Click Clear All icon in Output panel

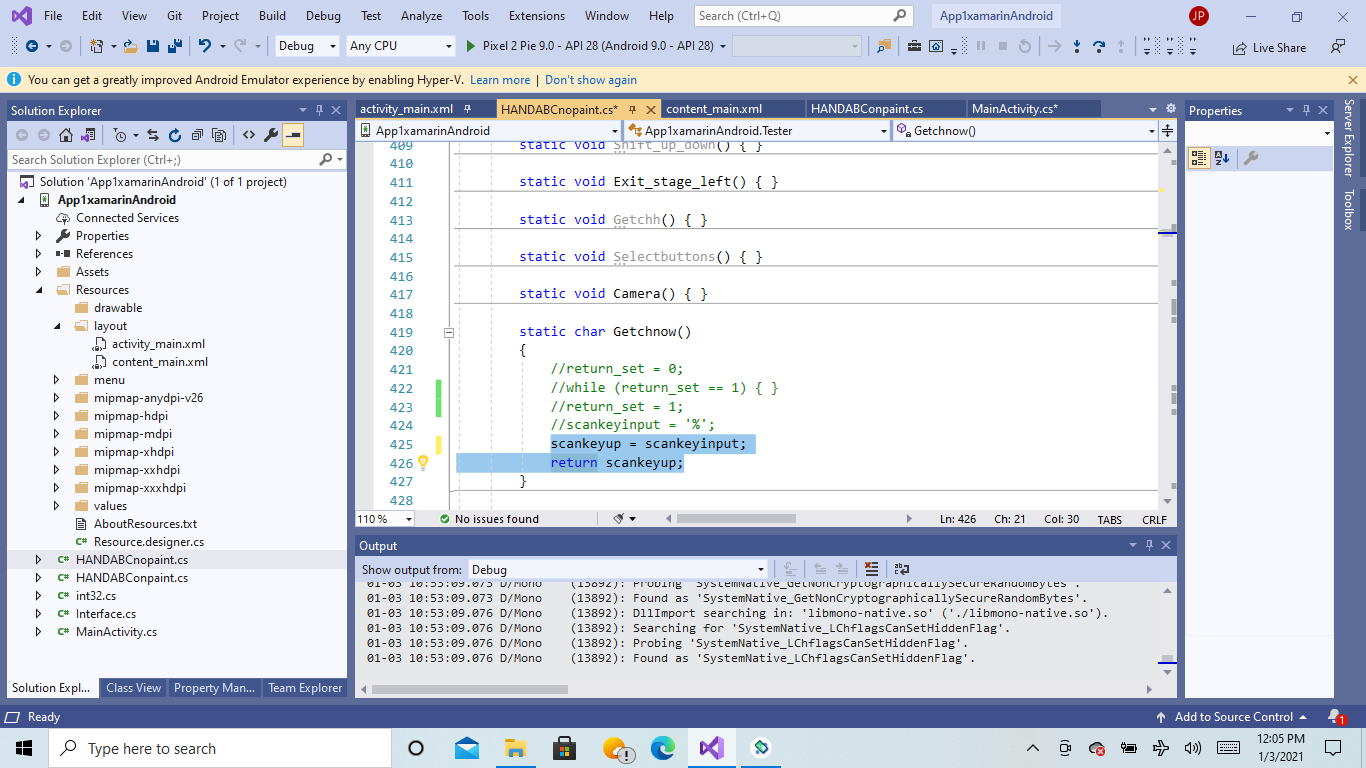tap(871, 569)
